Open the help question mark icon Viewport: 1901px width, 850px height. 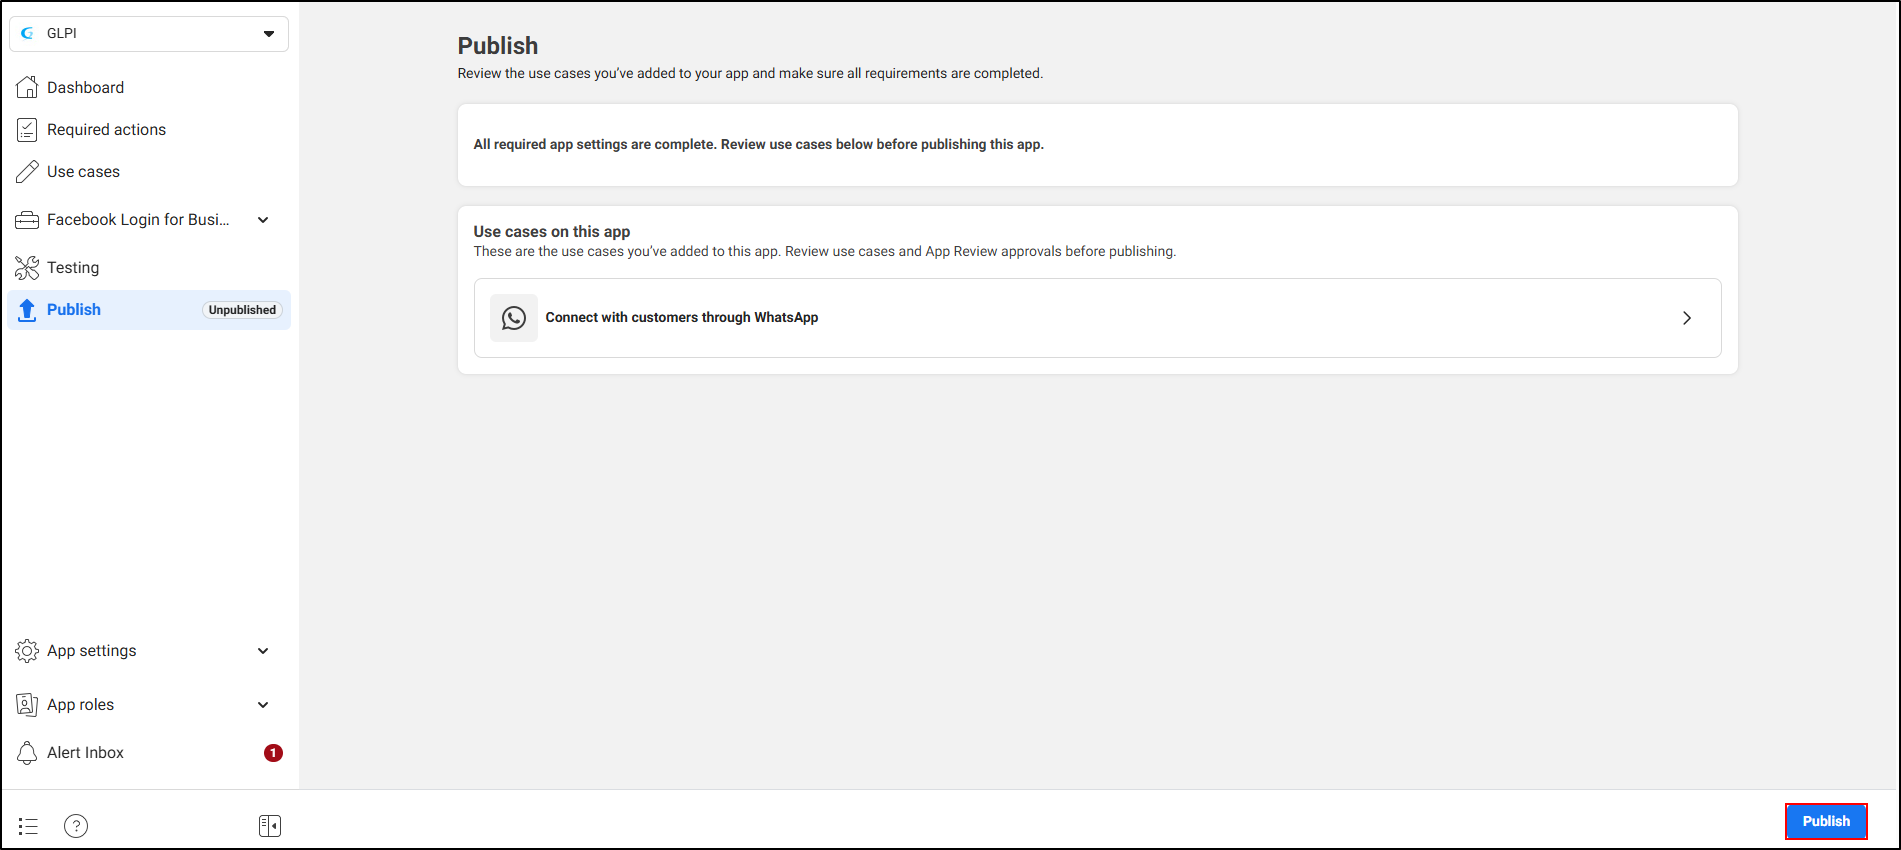coord(76,826)
